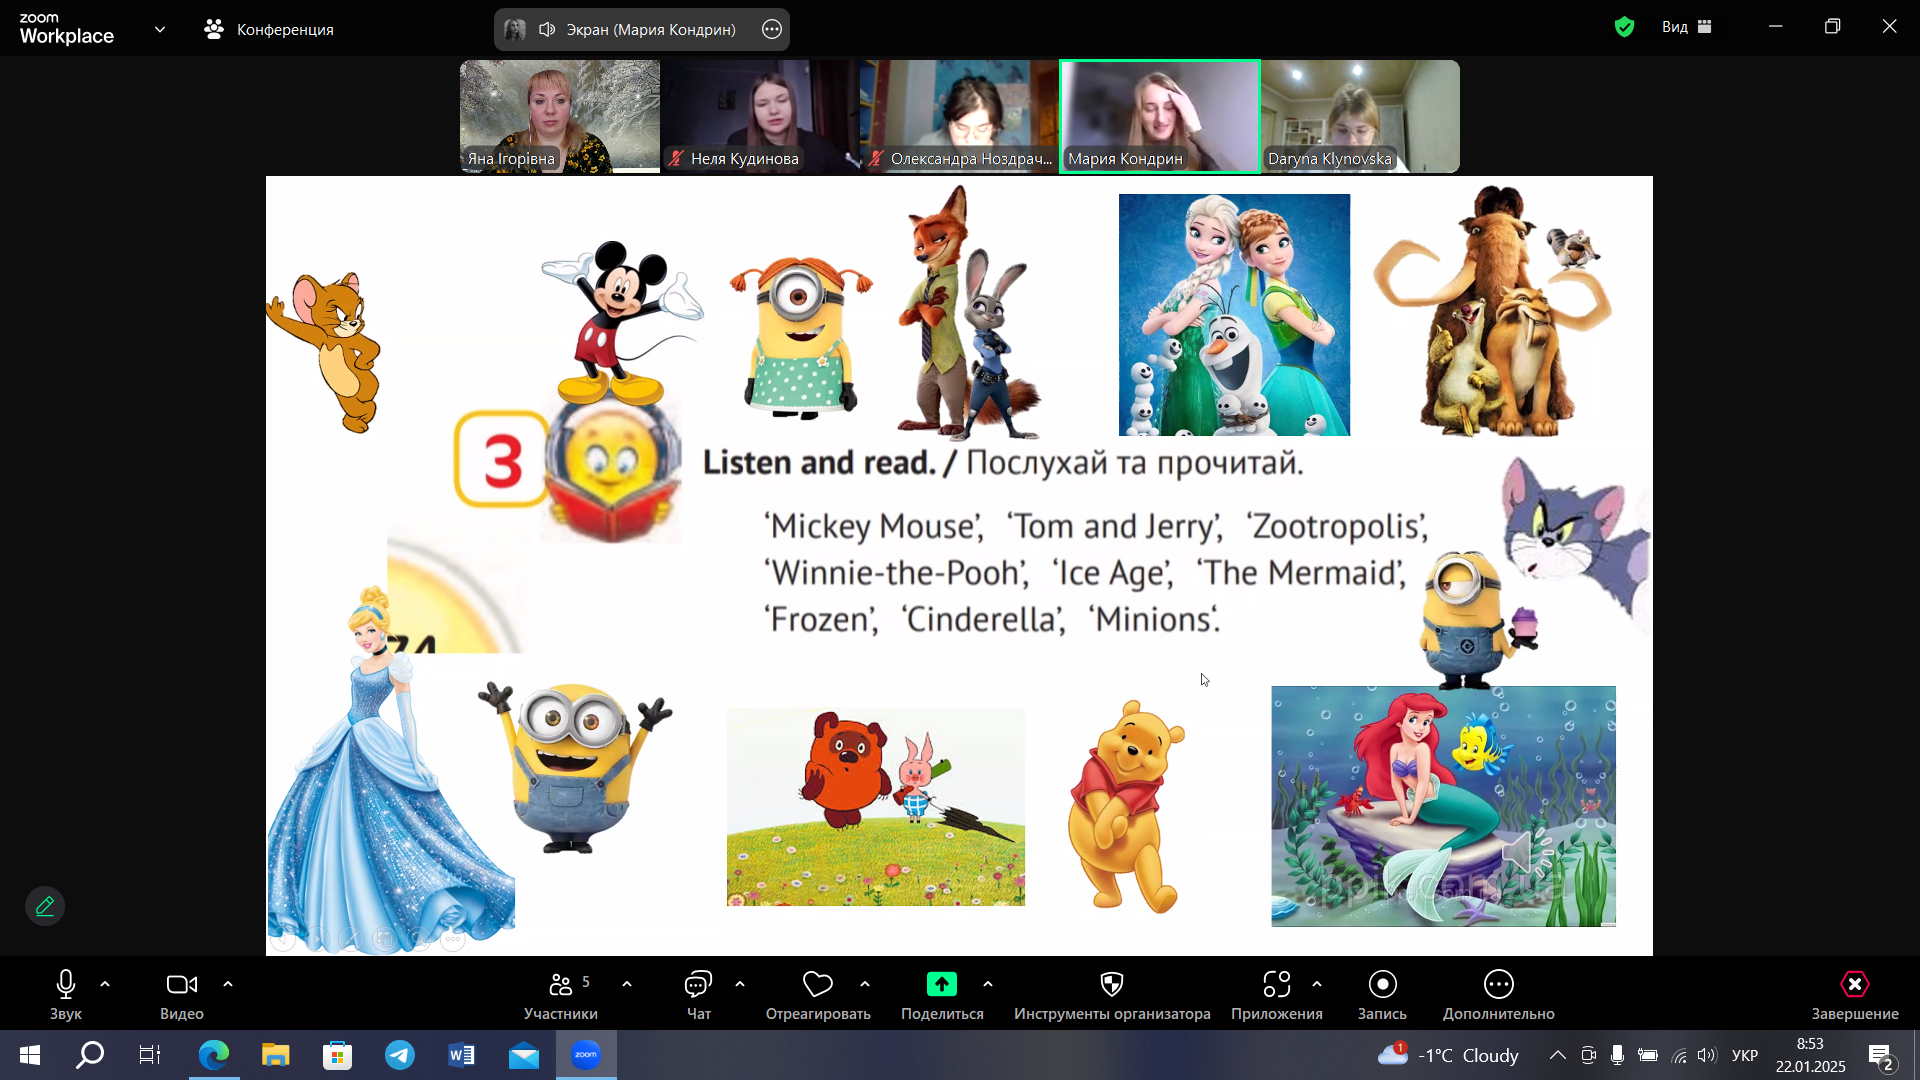Viewport: 1920px width, 1080px height.
Task: Click the Frozen characters picture
Action: (1234, 315)
